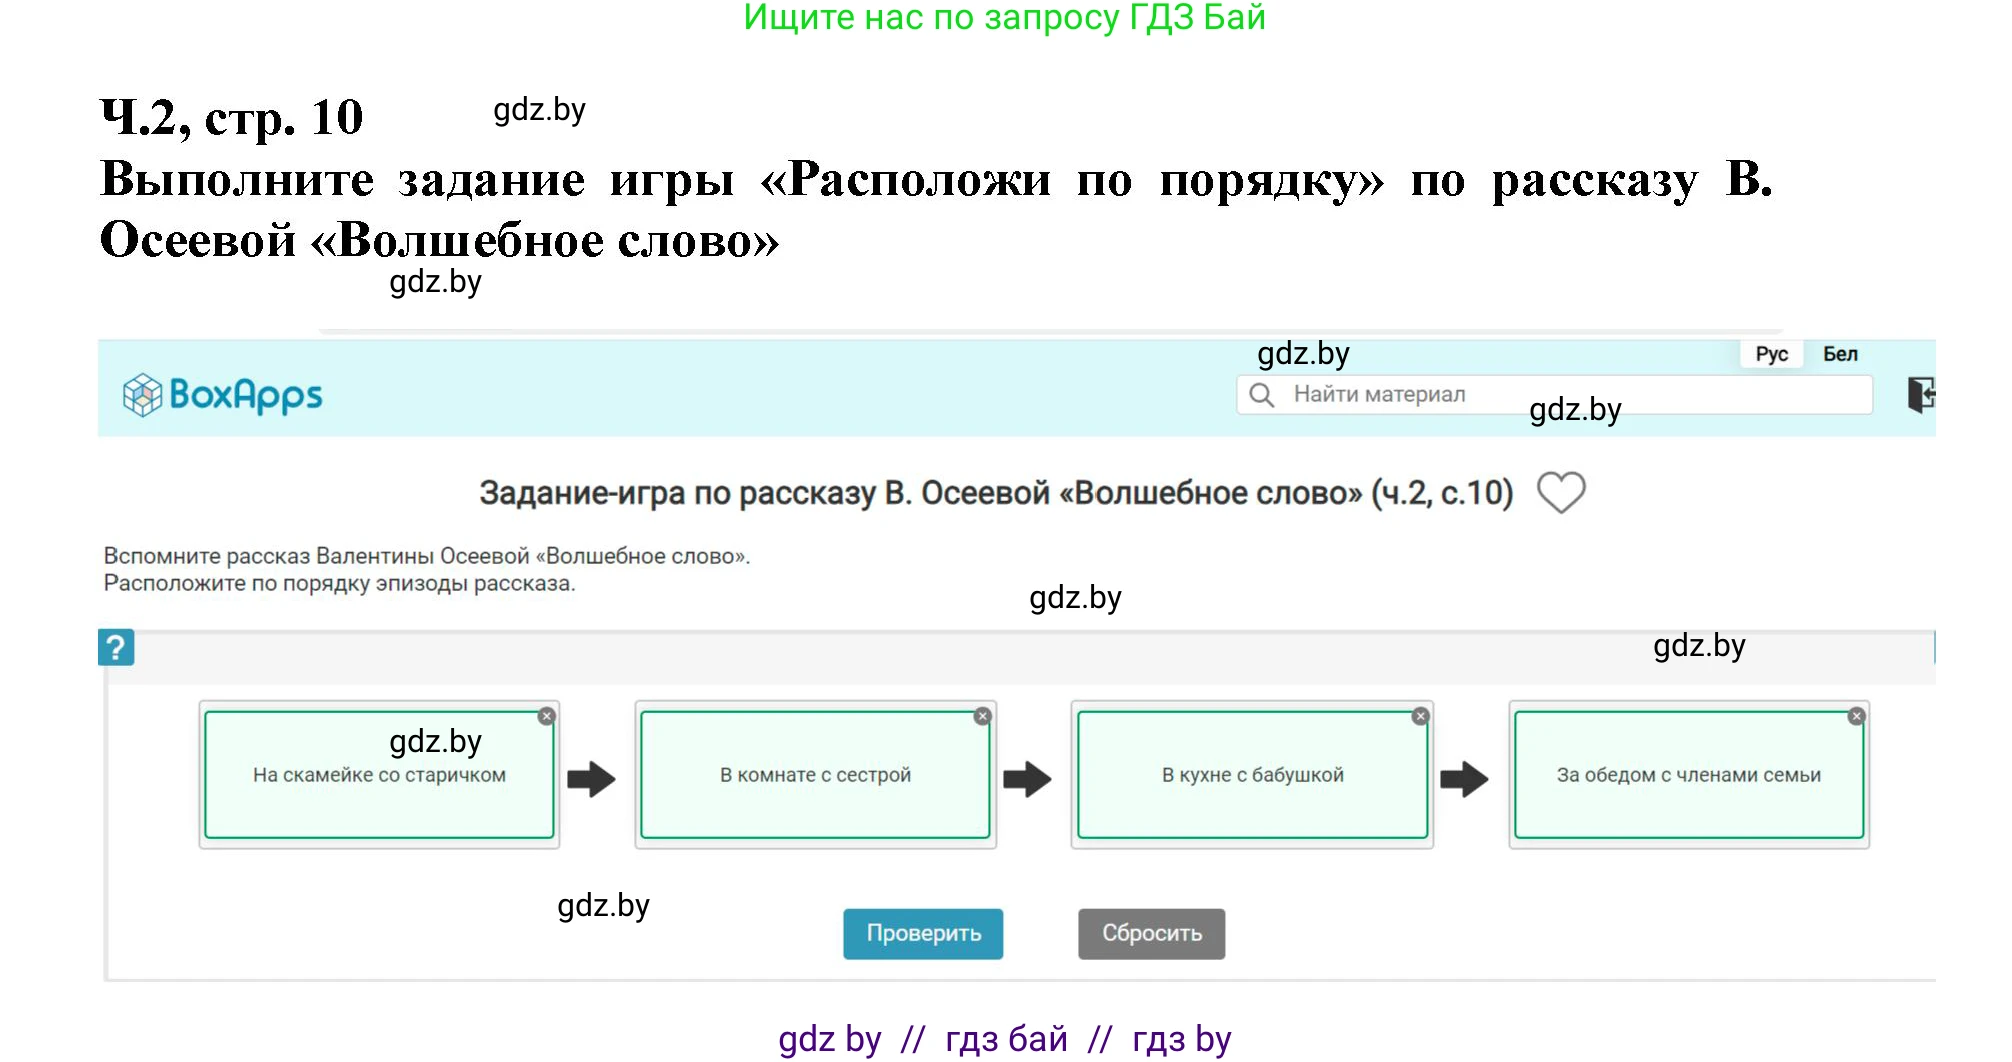Click the exit/logout icon top right

pyautogui.click(x=1923, y=394)
